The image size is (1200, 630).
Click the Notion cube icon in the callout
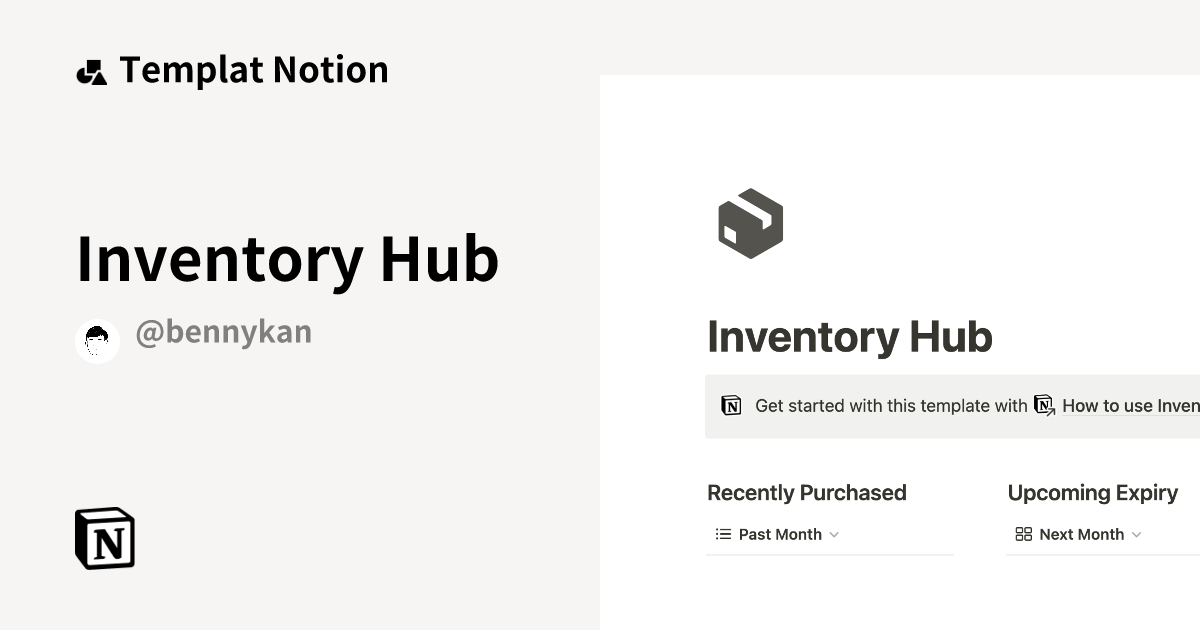731,406
